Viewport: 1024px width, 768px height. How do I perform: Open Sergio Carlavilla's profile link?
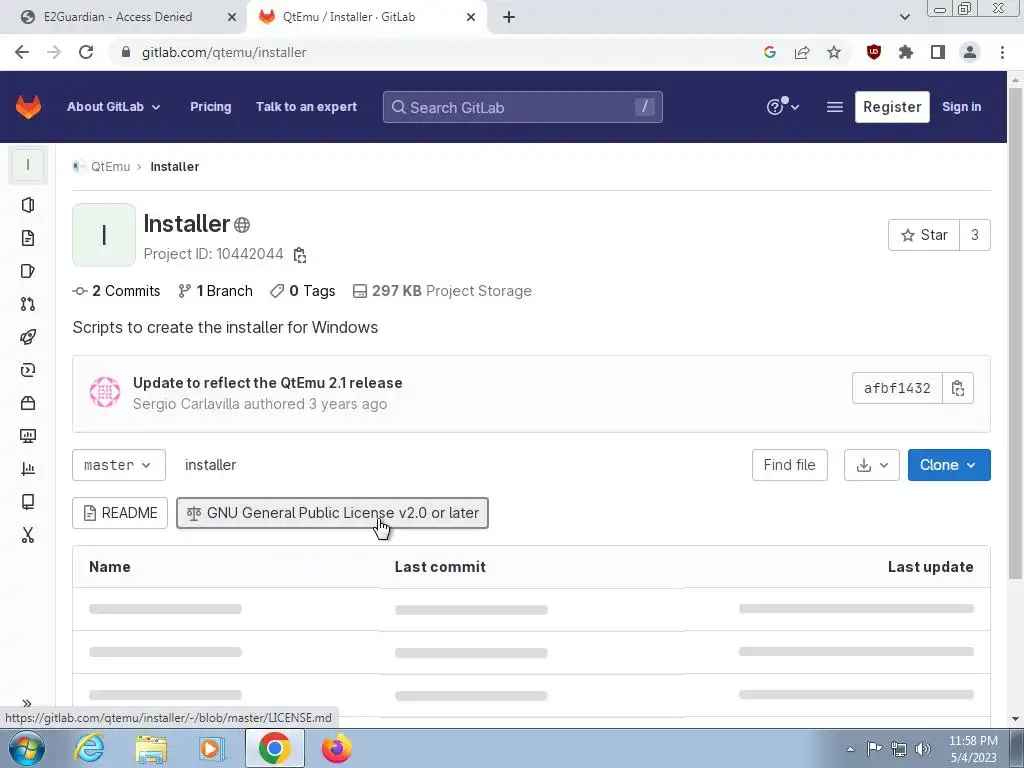tap(186, 404)
